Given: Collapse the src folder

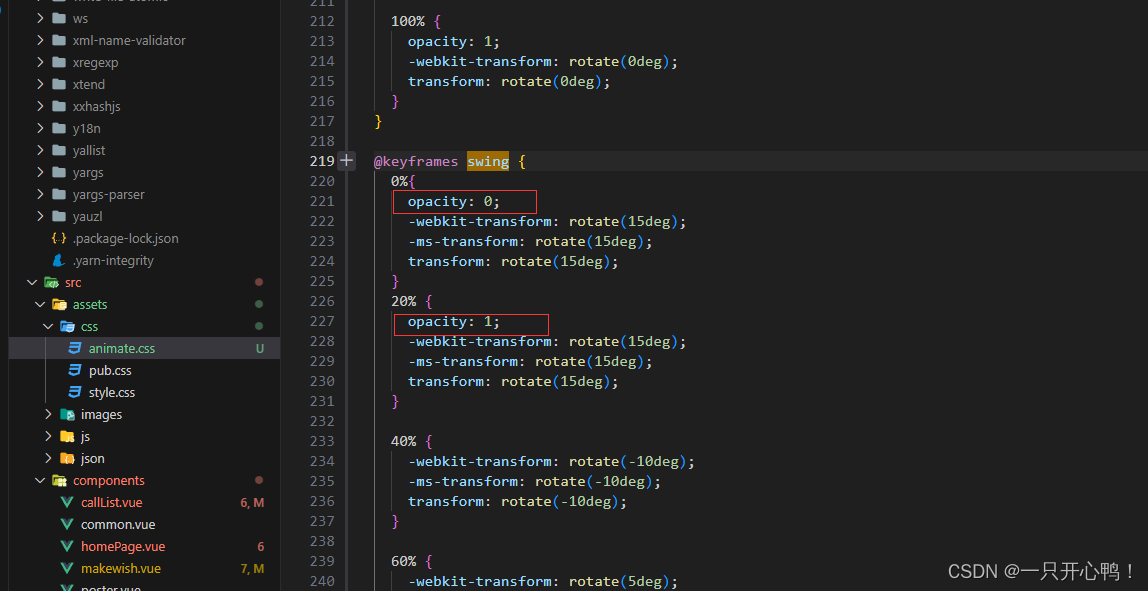Looking at the screenshot, I should 31,282.
